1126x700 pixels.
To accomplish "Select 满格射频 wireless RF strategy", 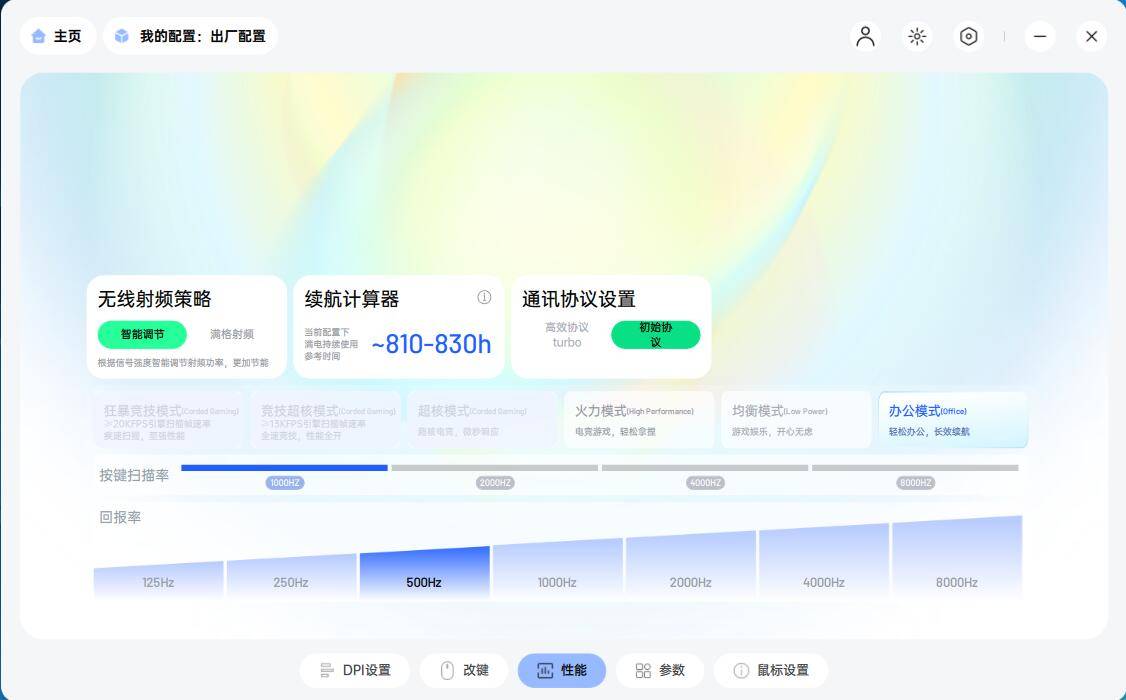I will tap(232, 334).
